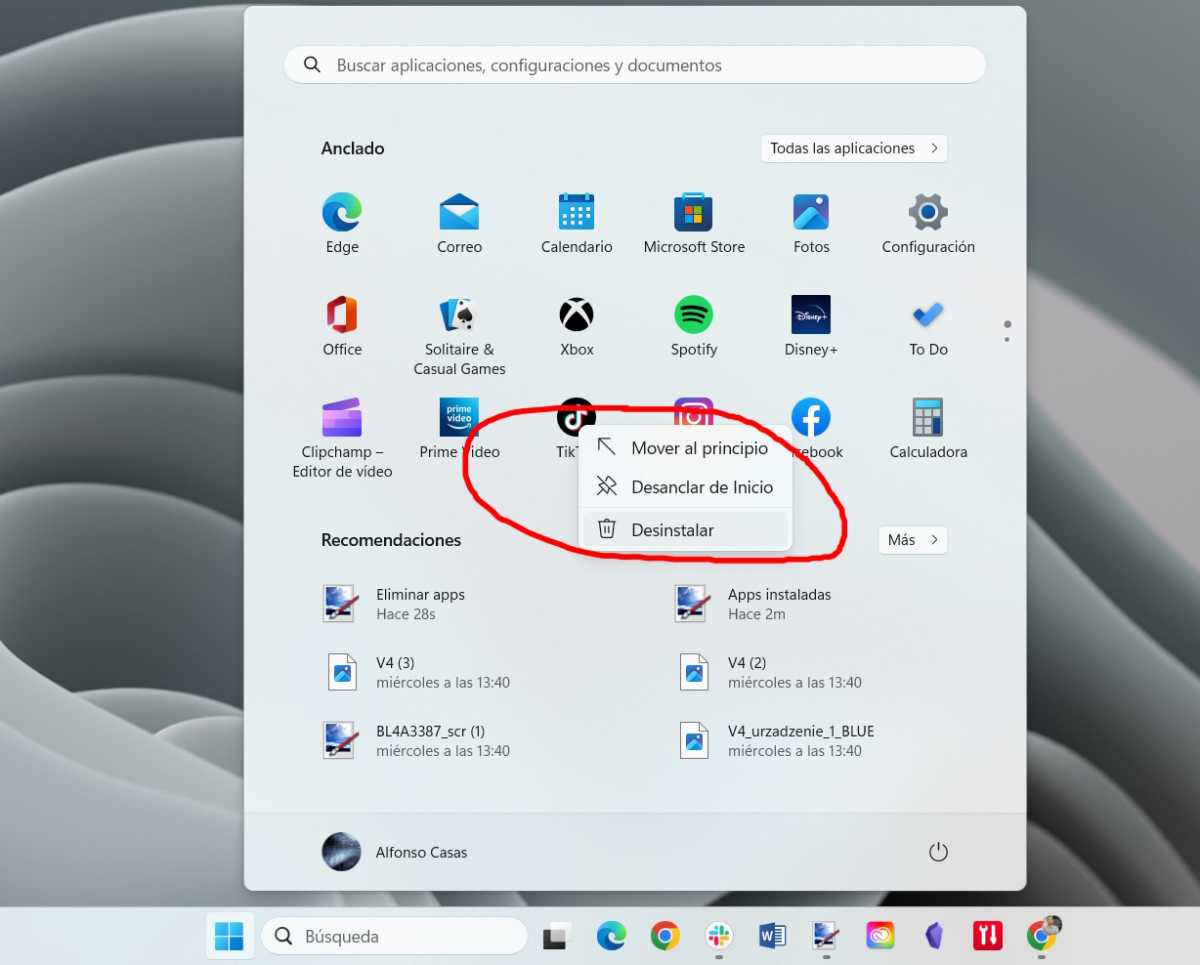
Task: Open Task View in the taskbar
Action: pos(555,936)
